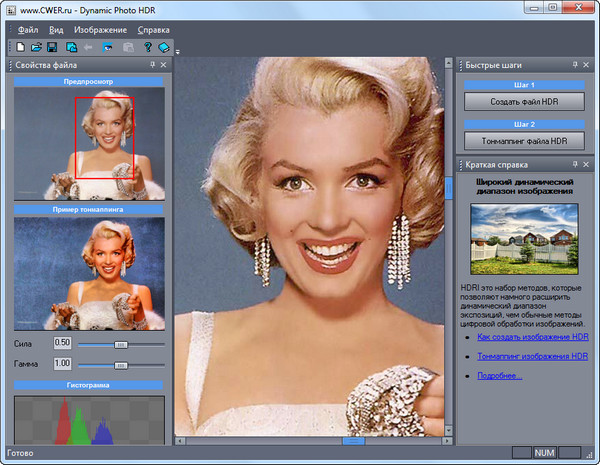Viewport: 600px width, 465px height.
Task: Open the Справка menu
Action: tap(153, 30)
